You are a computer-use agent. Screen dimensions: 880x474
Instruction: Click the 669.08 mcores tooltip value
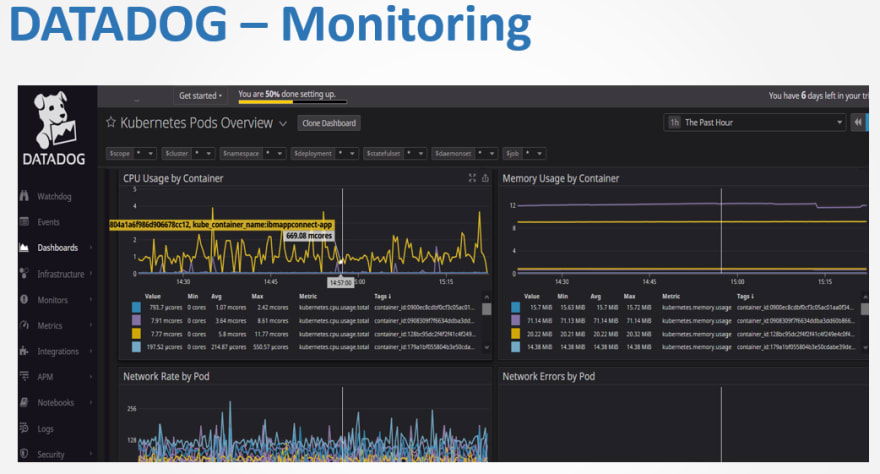[x=309, y=236]
